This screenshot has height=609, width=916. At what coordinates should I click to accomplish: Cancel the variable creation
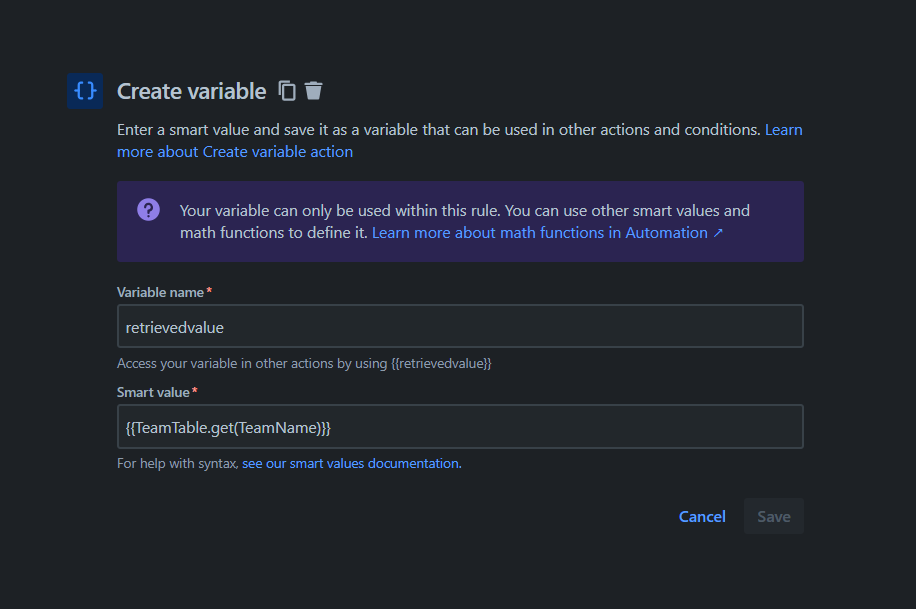click(x=702, y=517)
